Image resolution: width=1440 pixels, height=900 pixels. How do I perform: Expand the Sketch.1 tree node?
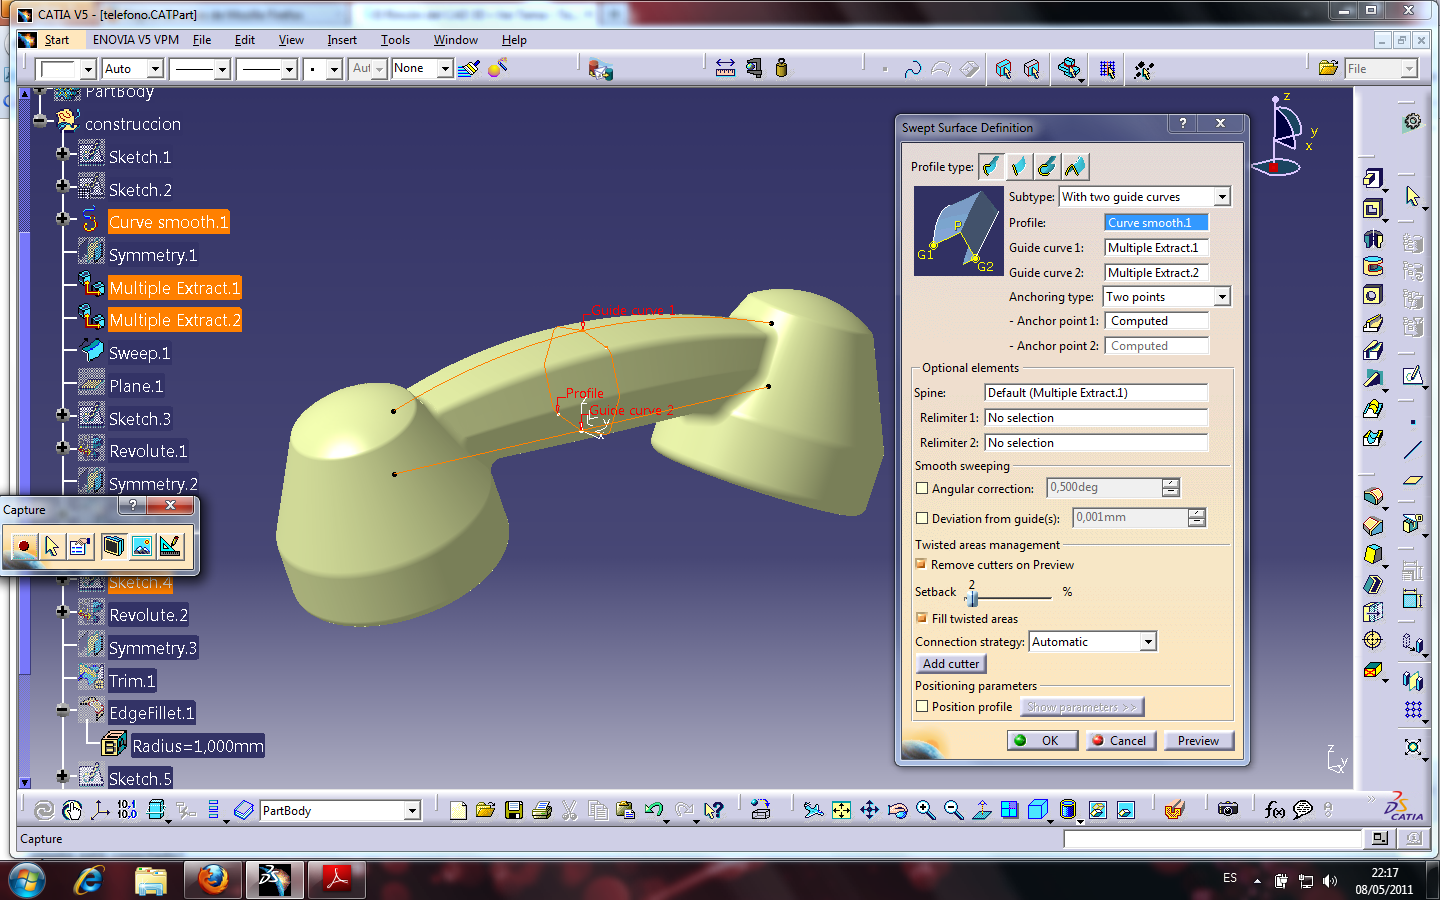point(62,154)
